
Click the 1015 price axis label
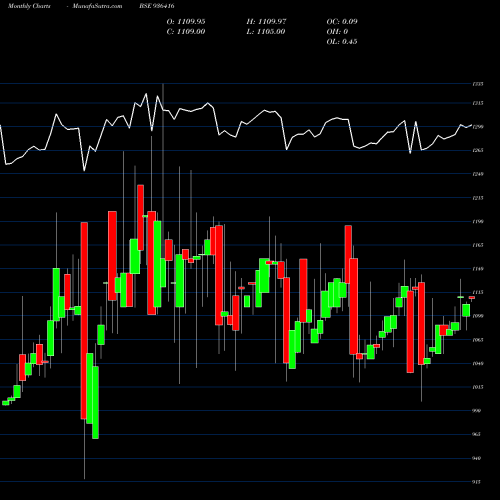pyautogui.click(x=478, y=387)
